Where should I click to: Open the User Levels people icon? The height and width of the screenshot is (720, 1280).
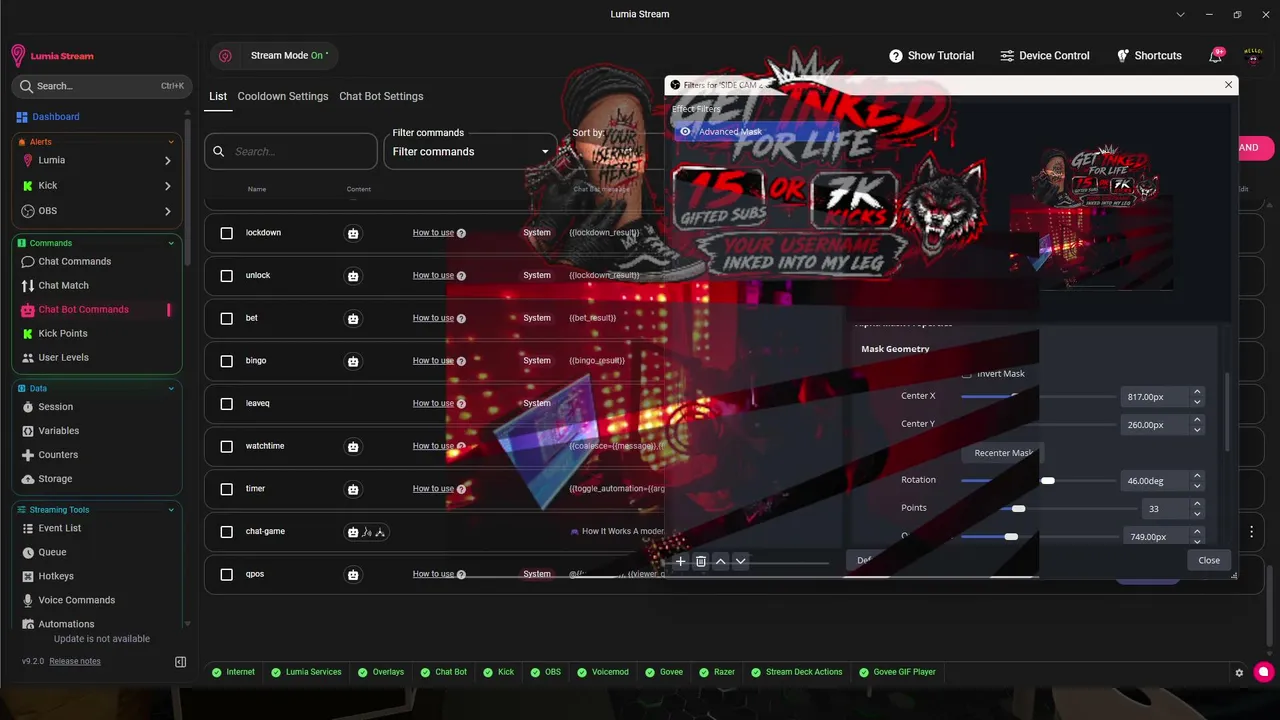pos(28,358)
